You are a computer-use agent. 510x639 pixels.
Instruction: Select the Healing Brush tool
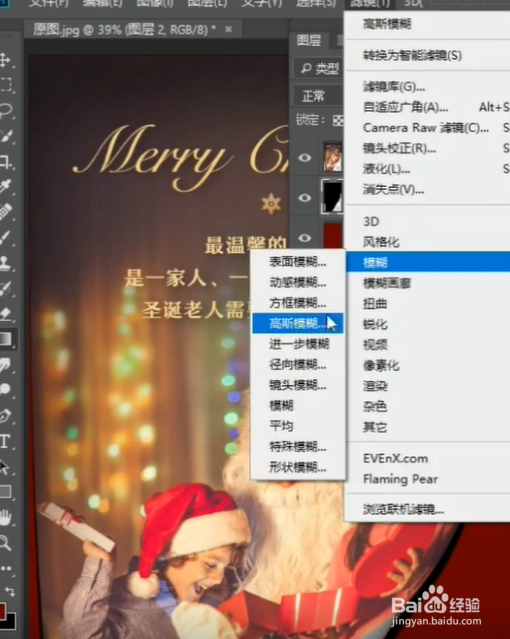pyautogui.click(x=6, y=212)
